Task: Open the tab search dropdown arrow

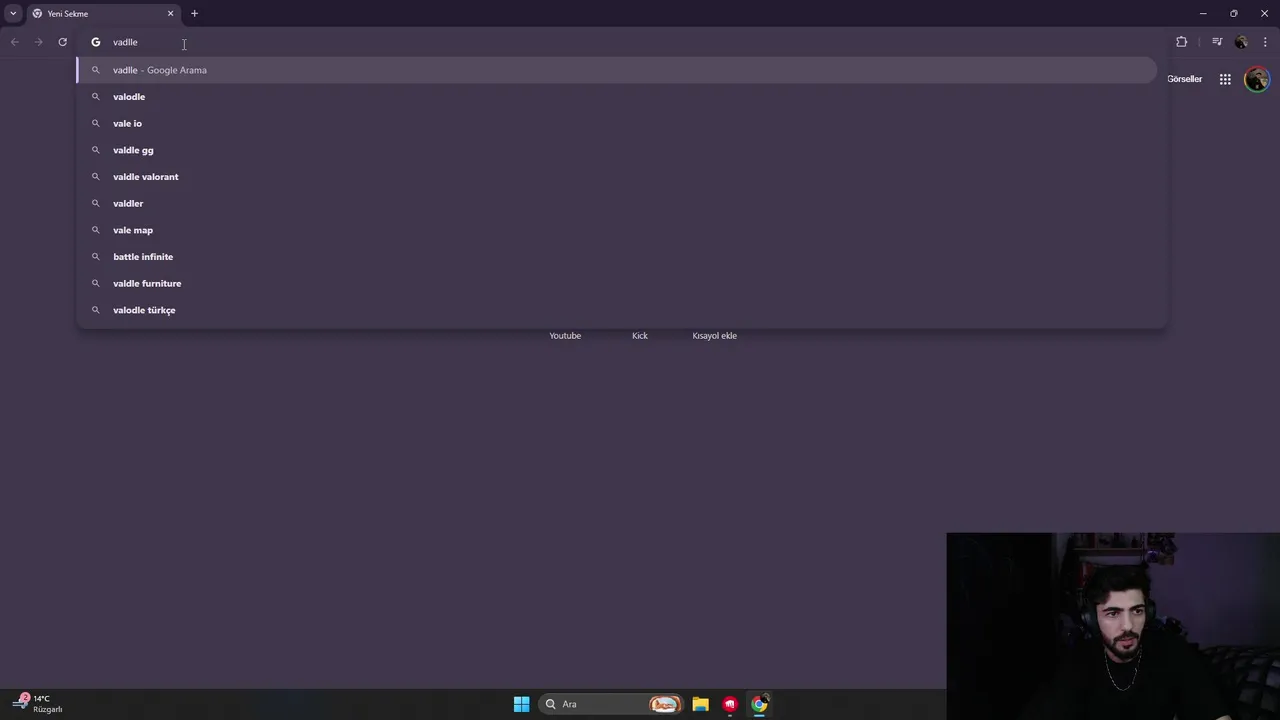Action: coord(13,14)
